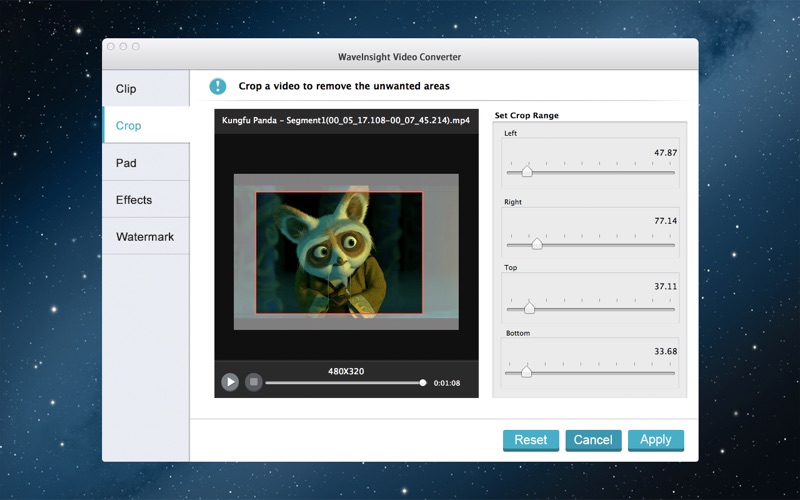
Task: Click the Cancel button
Action: 593,440
